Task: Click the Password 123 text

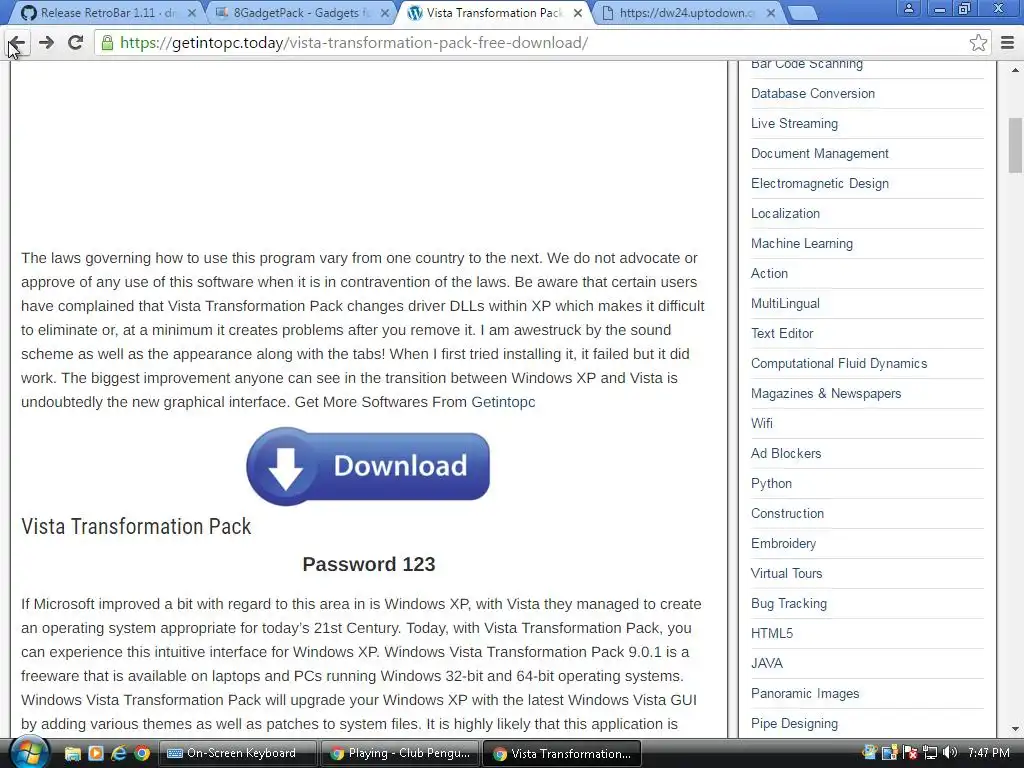Action: (x=368, y=564)
